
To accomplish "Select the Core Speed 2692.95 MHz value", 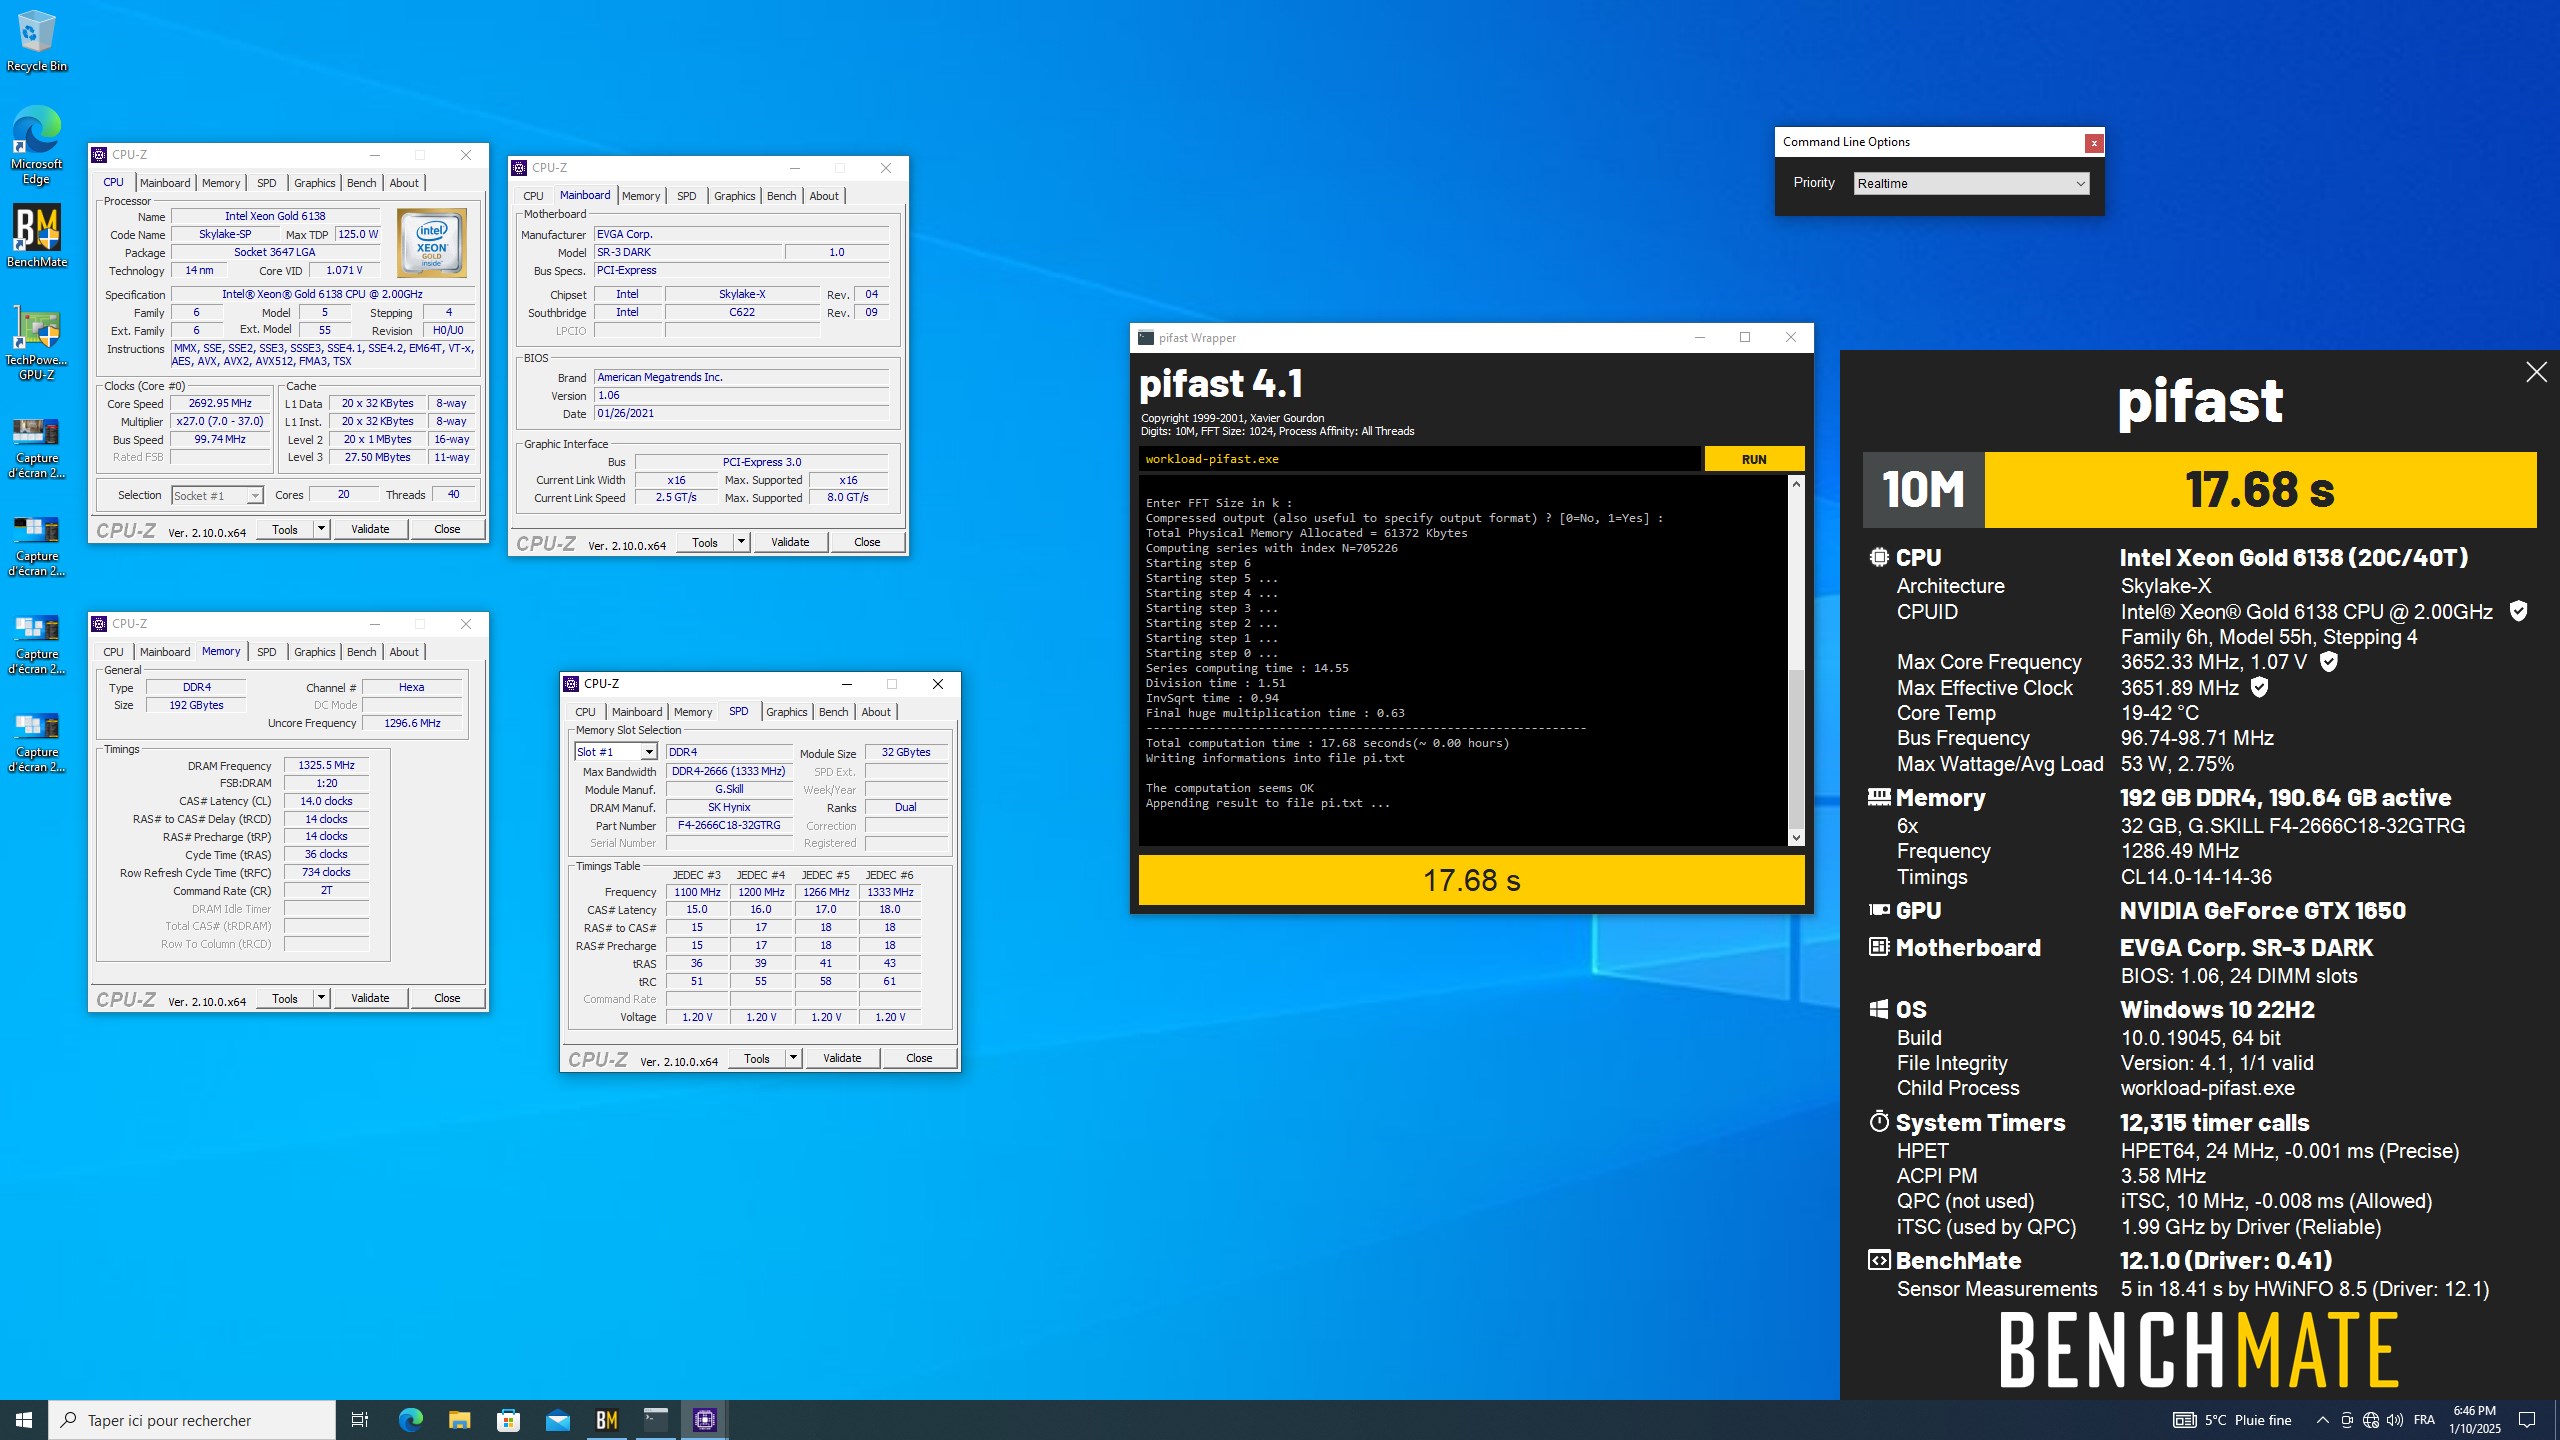I will pyautogui.click(x=220, y=403).
